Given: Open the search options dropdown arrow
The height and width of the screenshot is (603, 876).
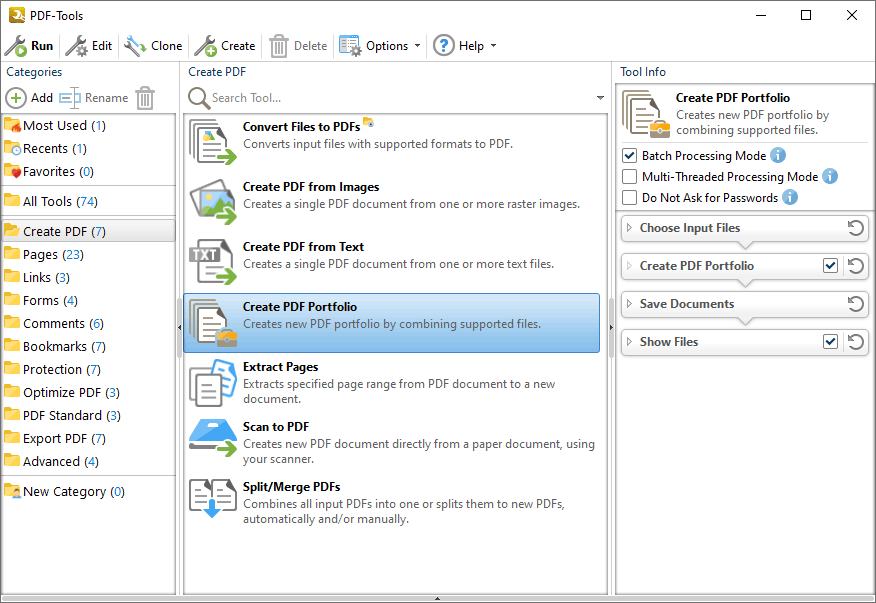Looking at the screenshot, I should (x=600, y=98).
